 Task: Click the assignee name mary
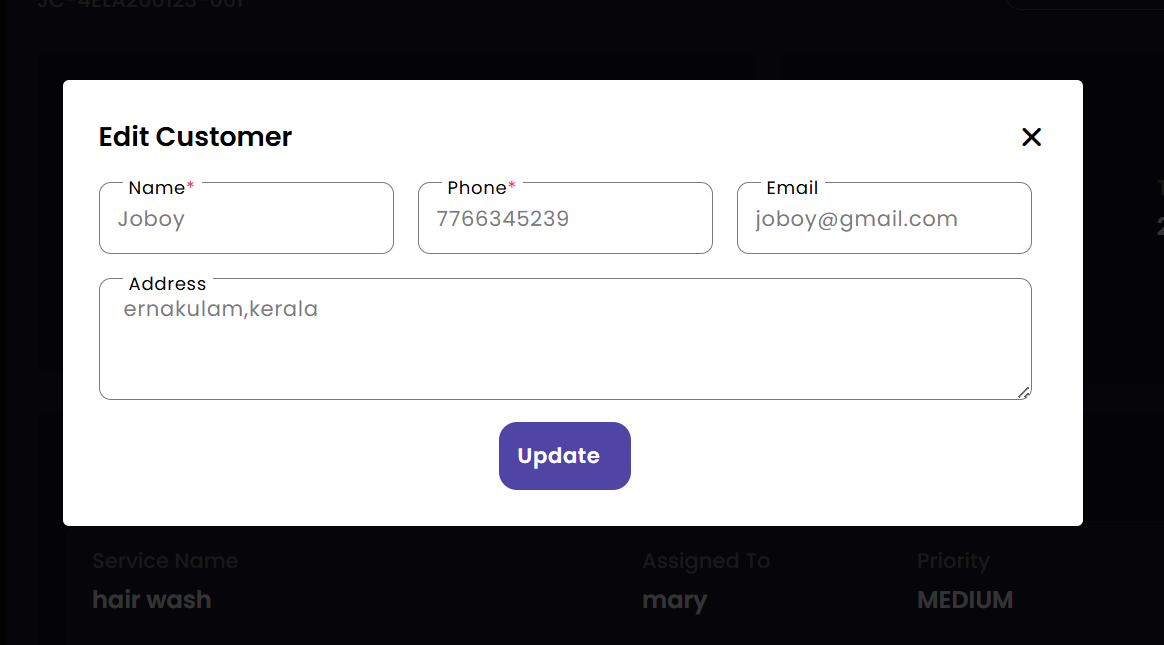pyautogui.click(x=674, y=601)
